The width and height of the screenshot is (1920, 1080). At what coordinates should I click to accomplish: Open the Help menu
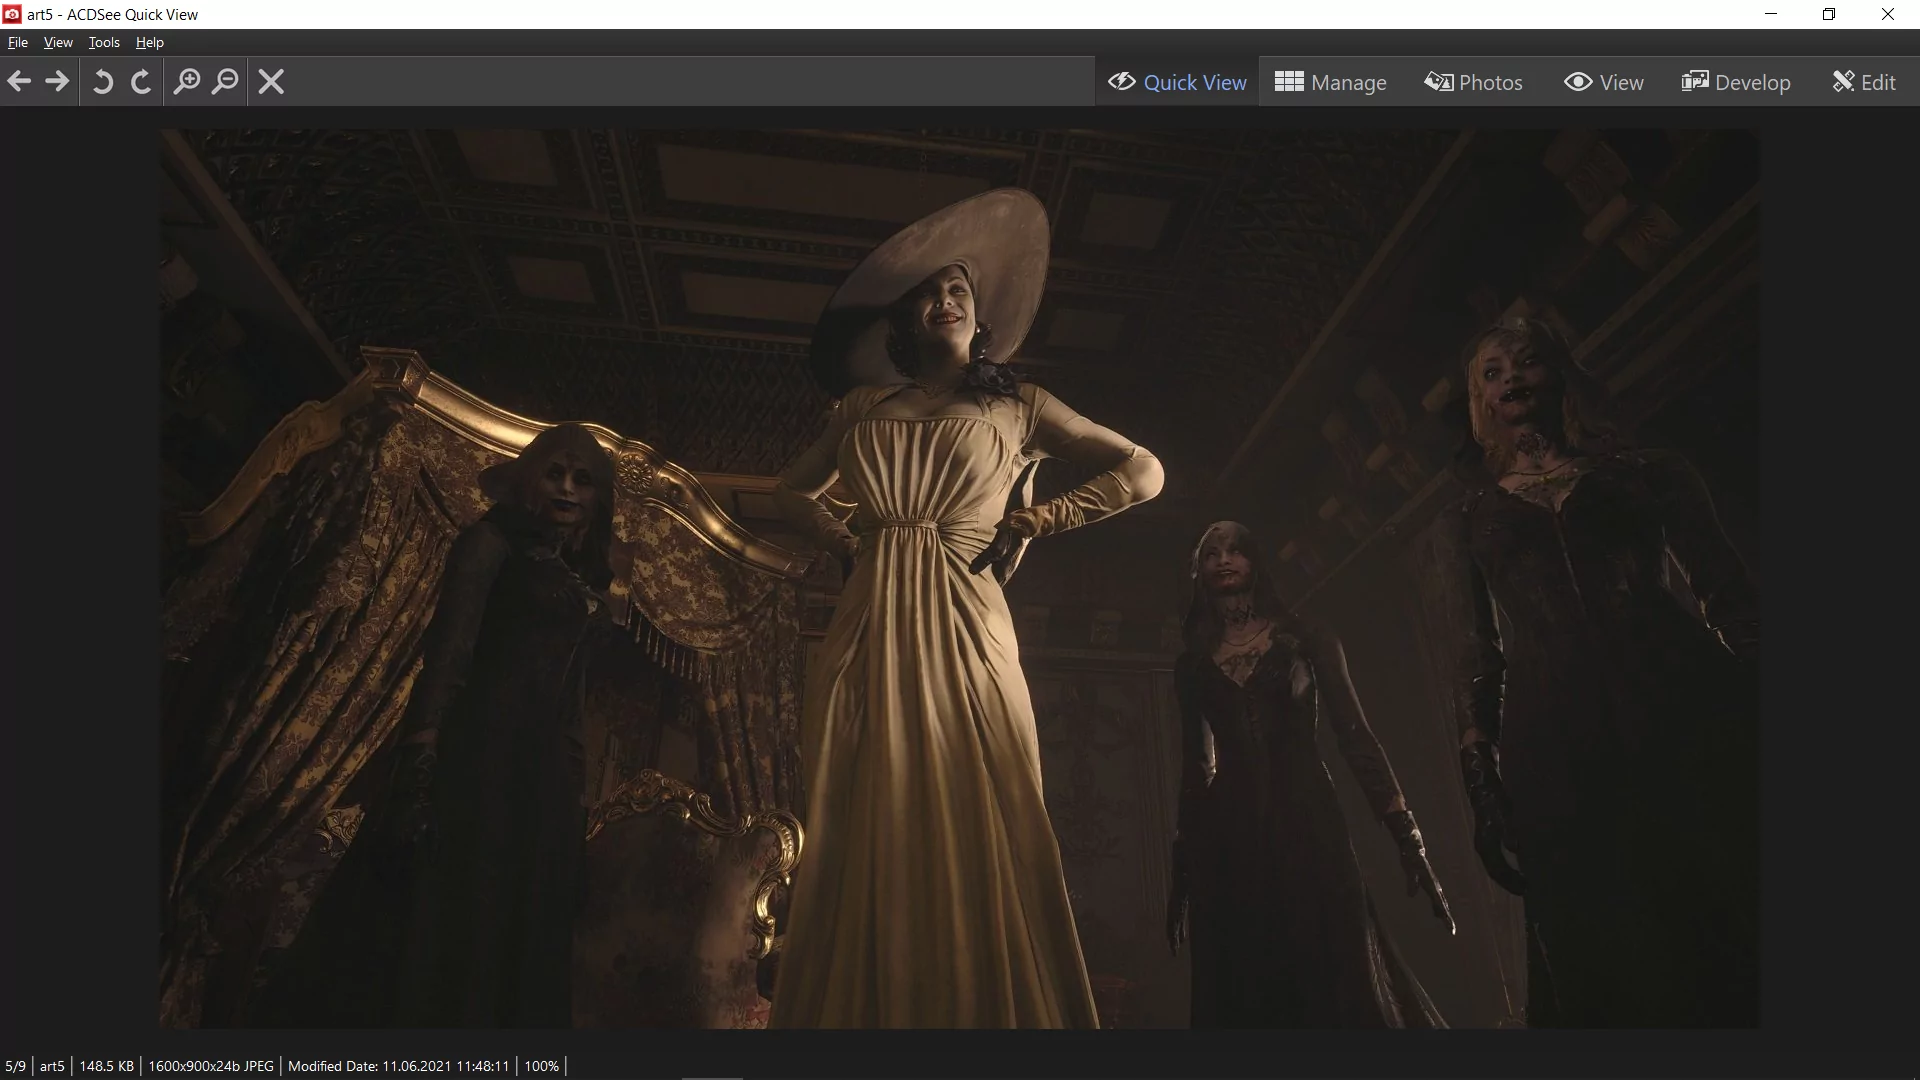150,43
